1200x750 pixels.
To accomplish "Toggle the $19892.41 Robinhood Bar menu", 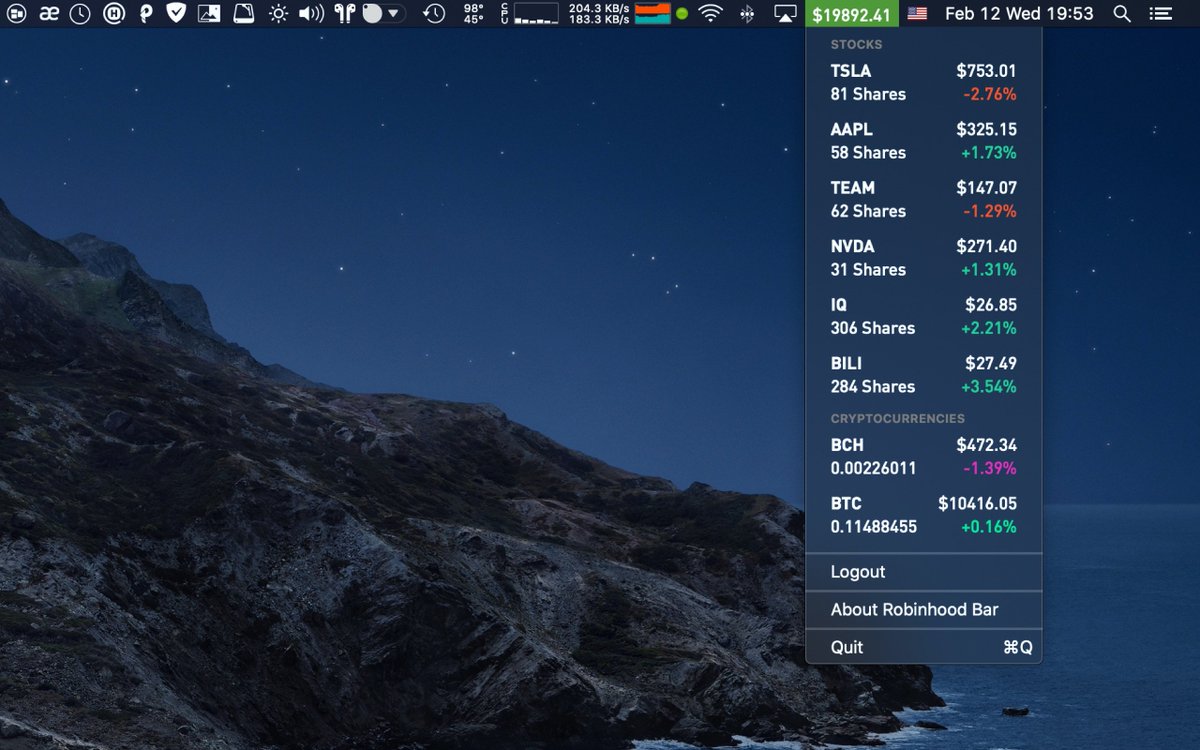I will point(851,14).
